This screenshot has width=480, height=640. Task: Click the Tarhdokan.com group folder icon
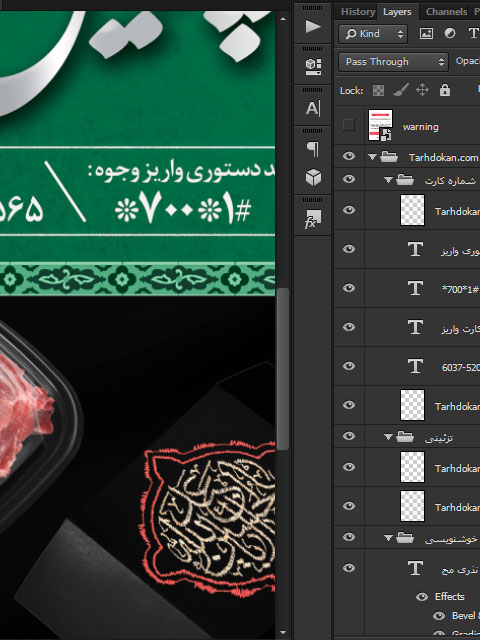[389, 157]
